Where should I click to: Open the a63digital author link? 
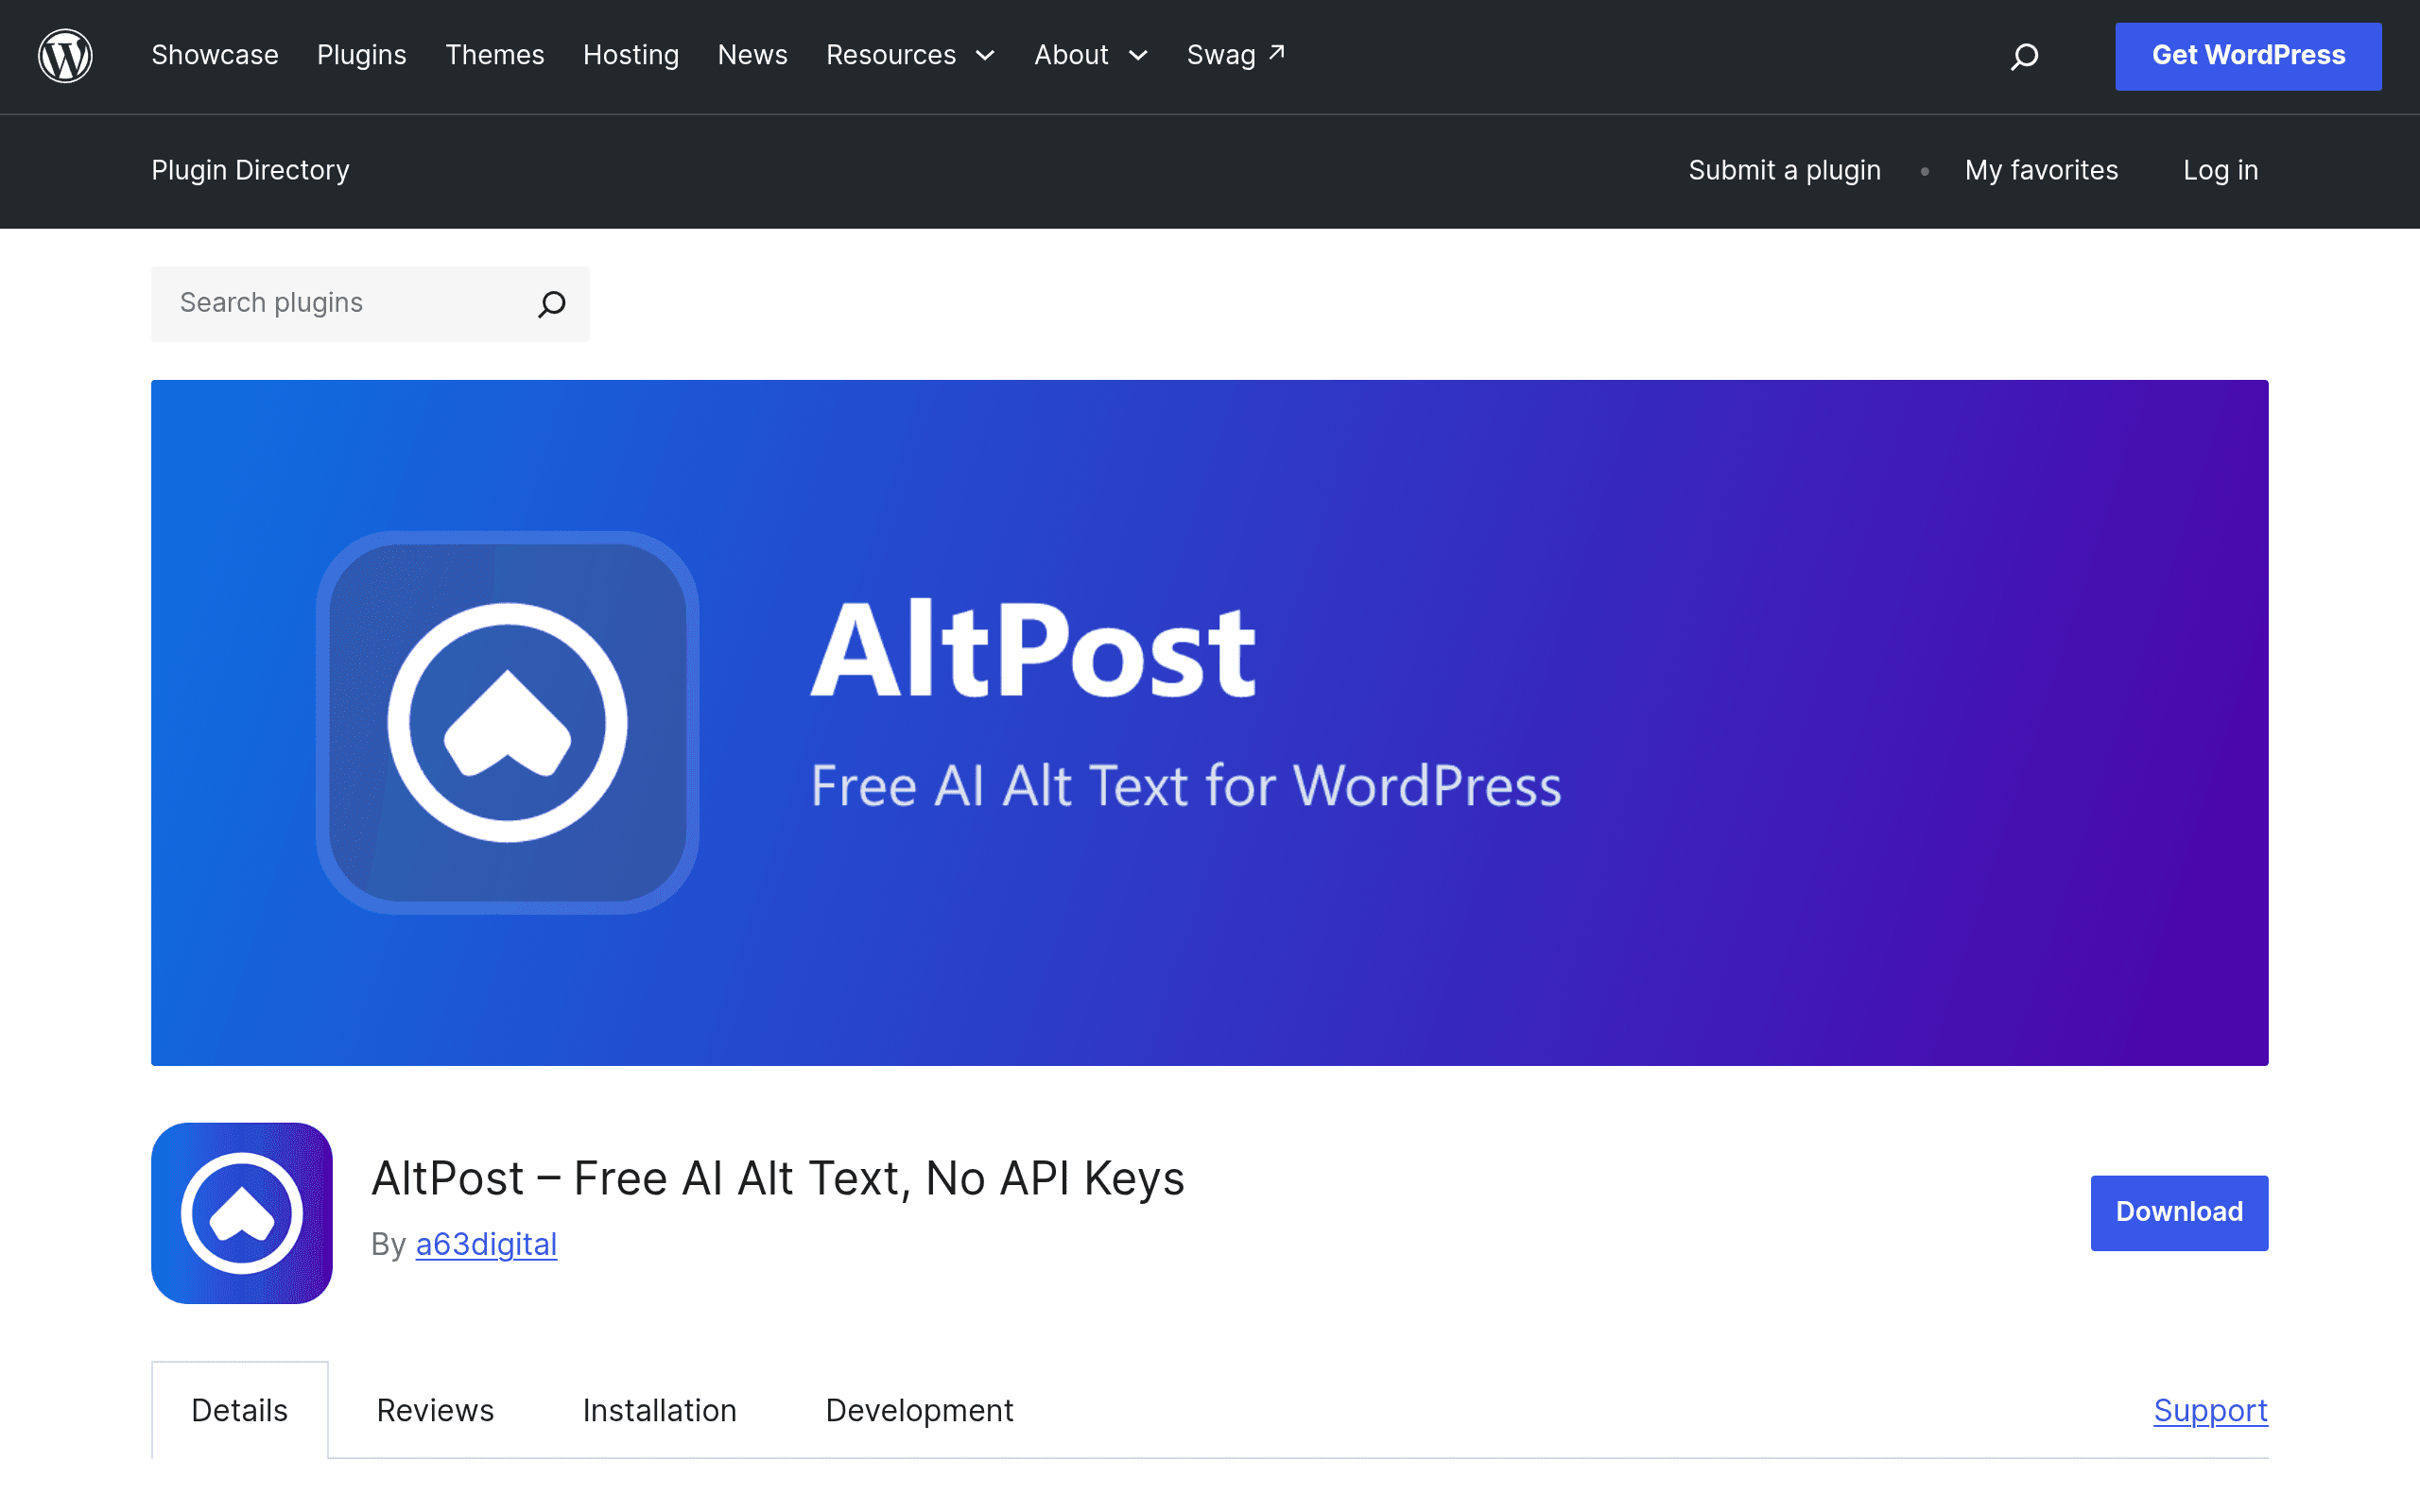486,1244
